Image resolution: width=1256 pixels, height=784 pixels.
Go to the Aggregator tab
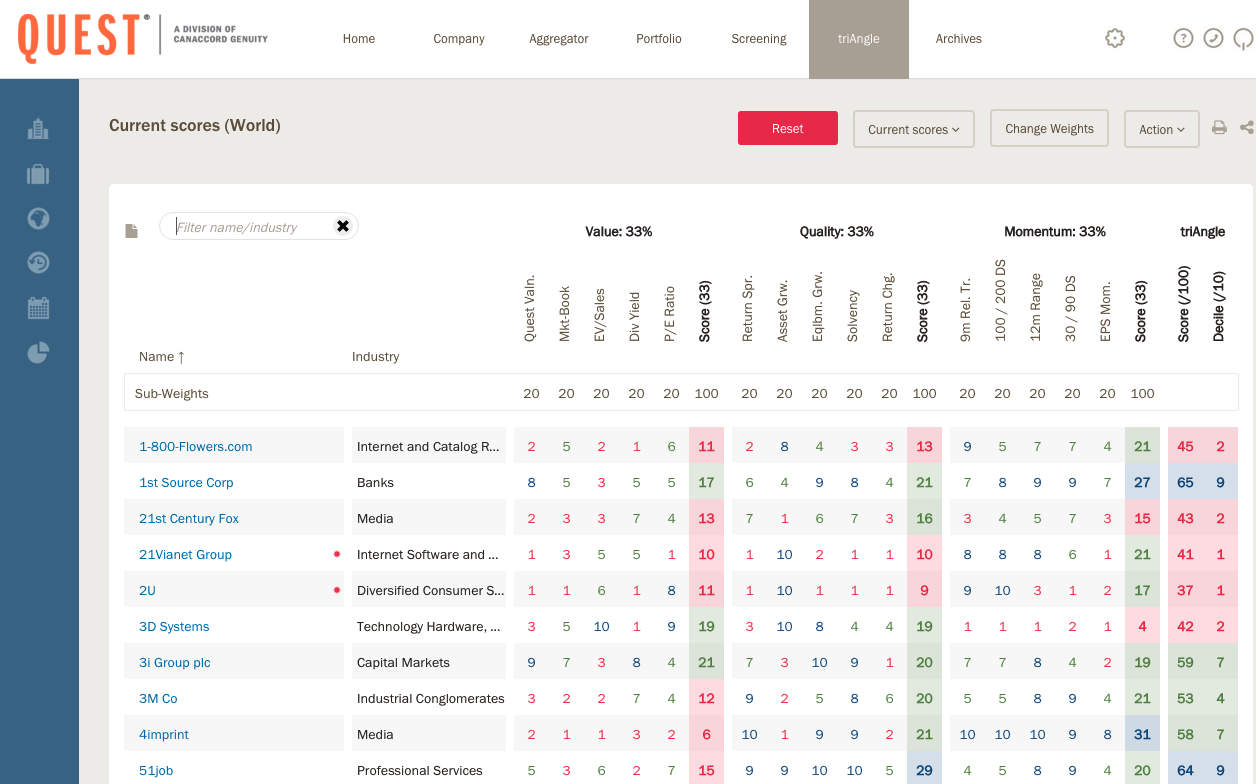[x=559, y=39]
